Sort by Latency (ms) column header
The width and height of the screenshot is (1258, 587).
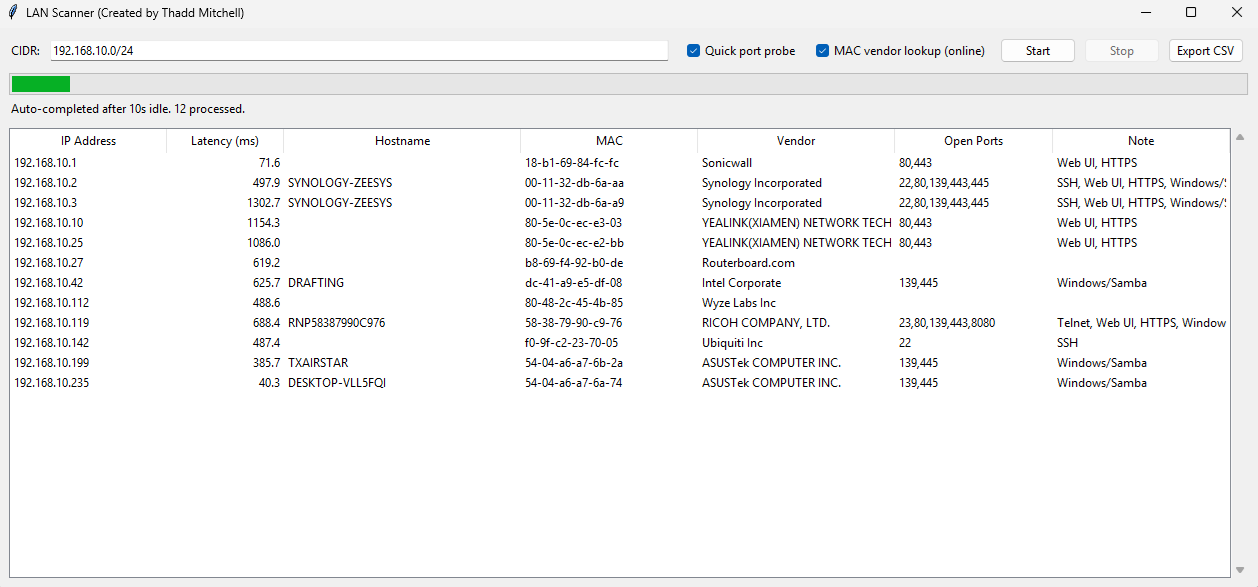pyautogui.click(x=225, y=141)
